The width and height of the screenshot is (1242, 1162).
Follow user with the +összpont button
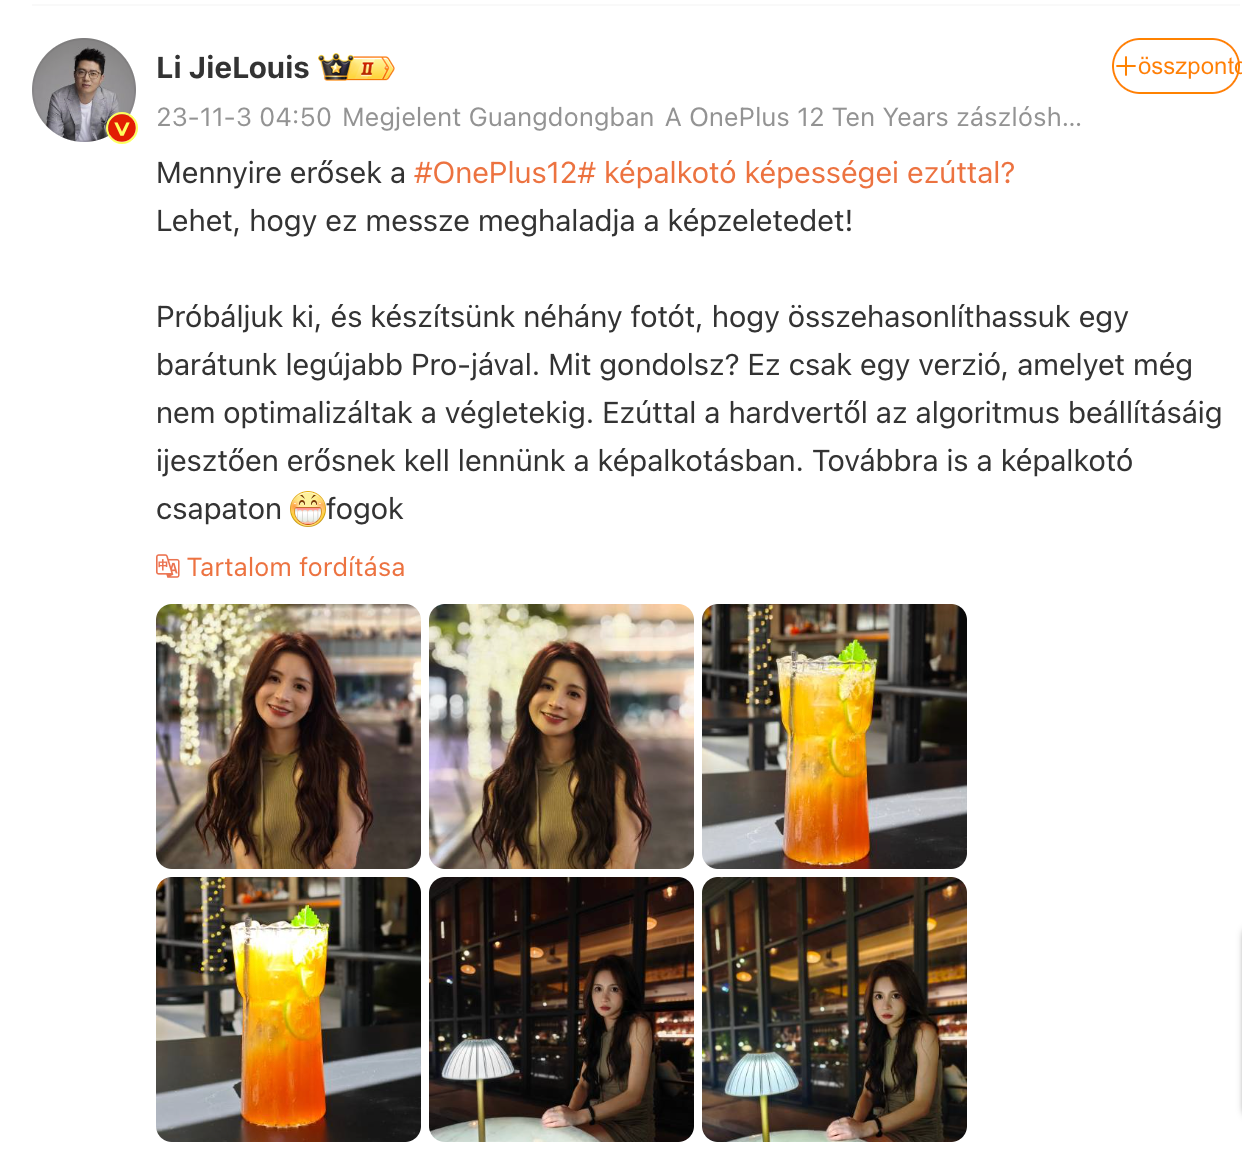tap(1176, 66)
